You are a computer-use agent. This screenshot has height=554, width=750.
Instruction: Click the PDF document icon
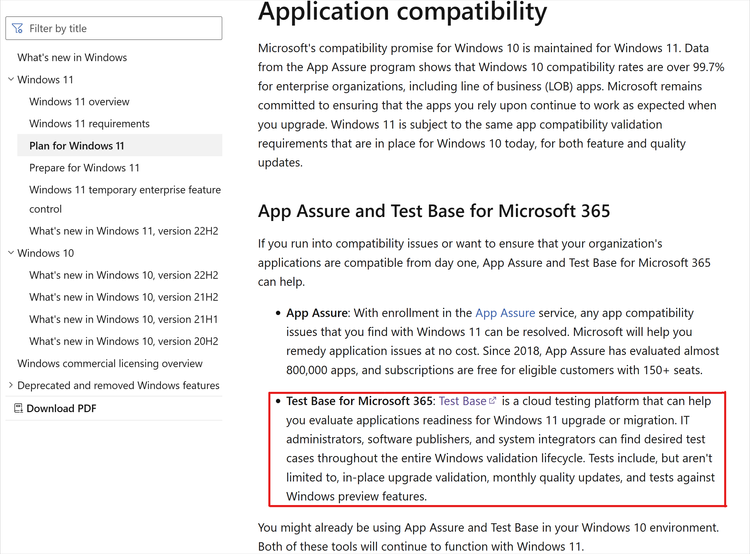18,408
